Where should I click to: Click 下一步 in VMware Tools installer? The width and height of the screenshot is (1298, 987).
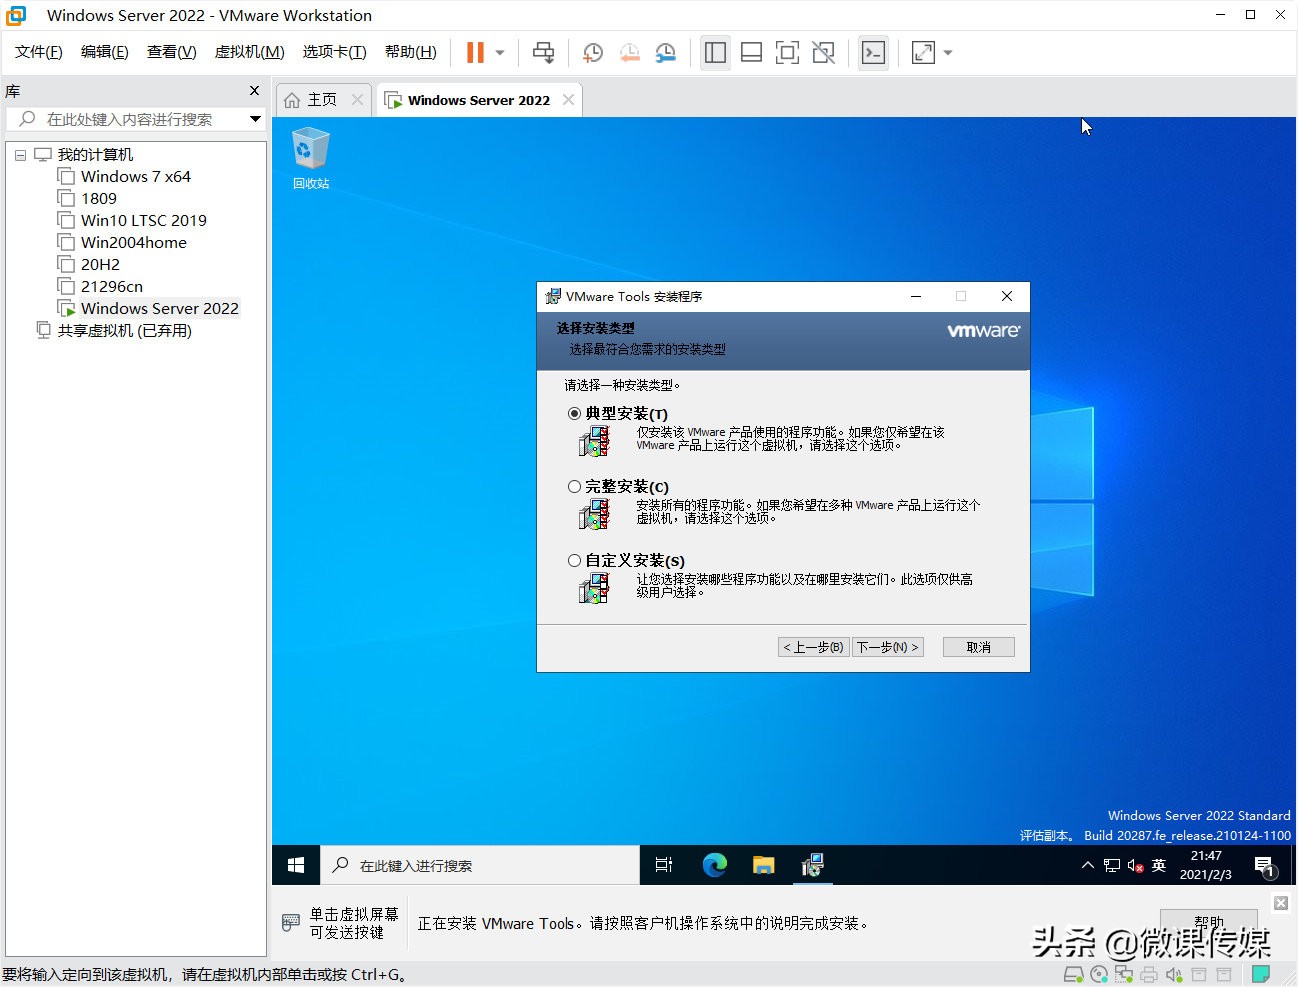click(x=887, y=647)
